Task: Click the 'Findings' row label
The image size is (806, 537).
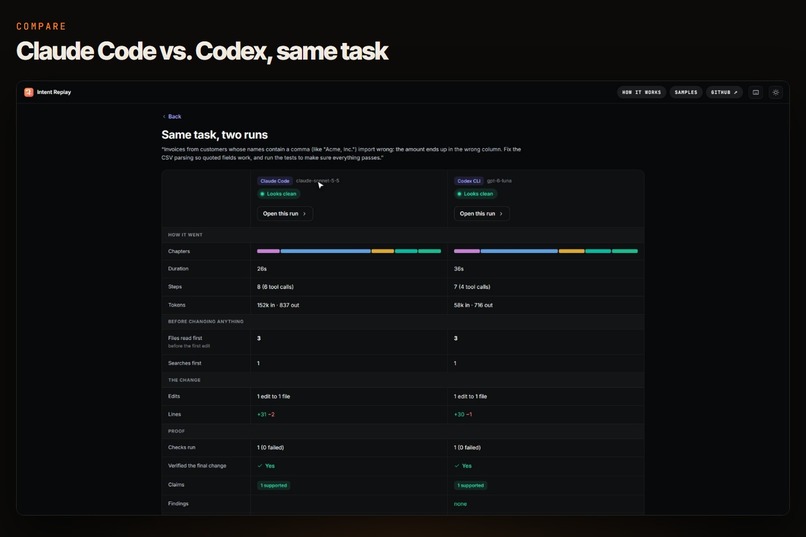Action: coord(178,504)
